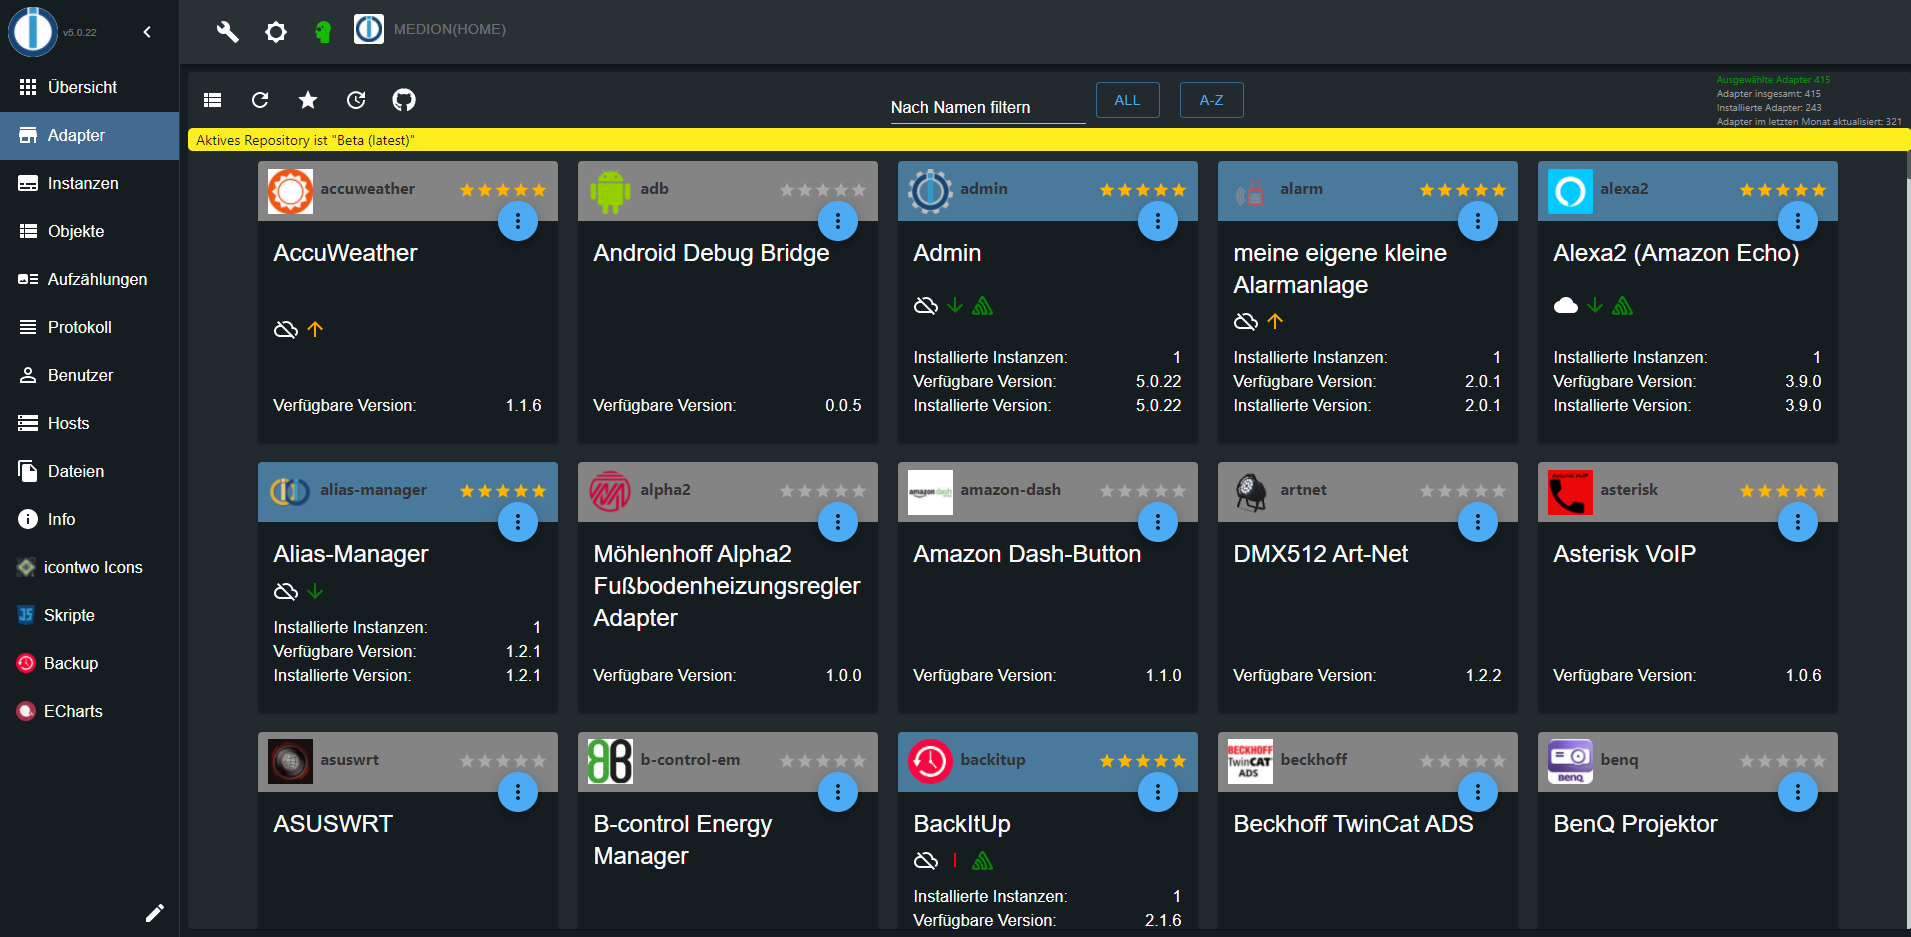Open Hosts in the sidebar
The image size is (1911, 937).
90,423
